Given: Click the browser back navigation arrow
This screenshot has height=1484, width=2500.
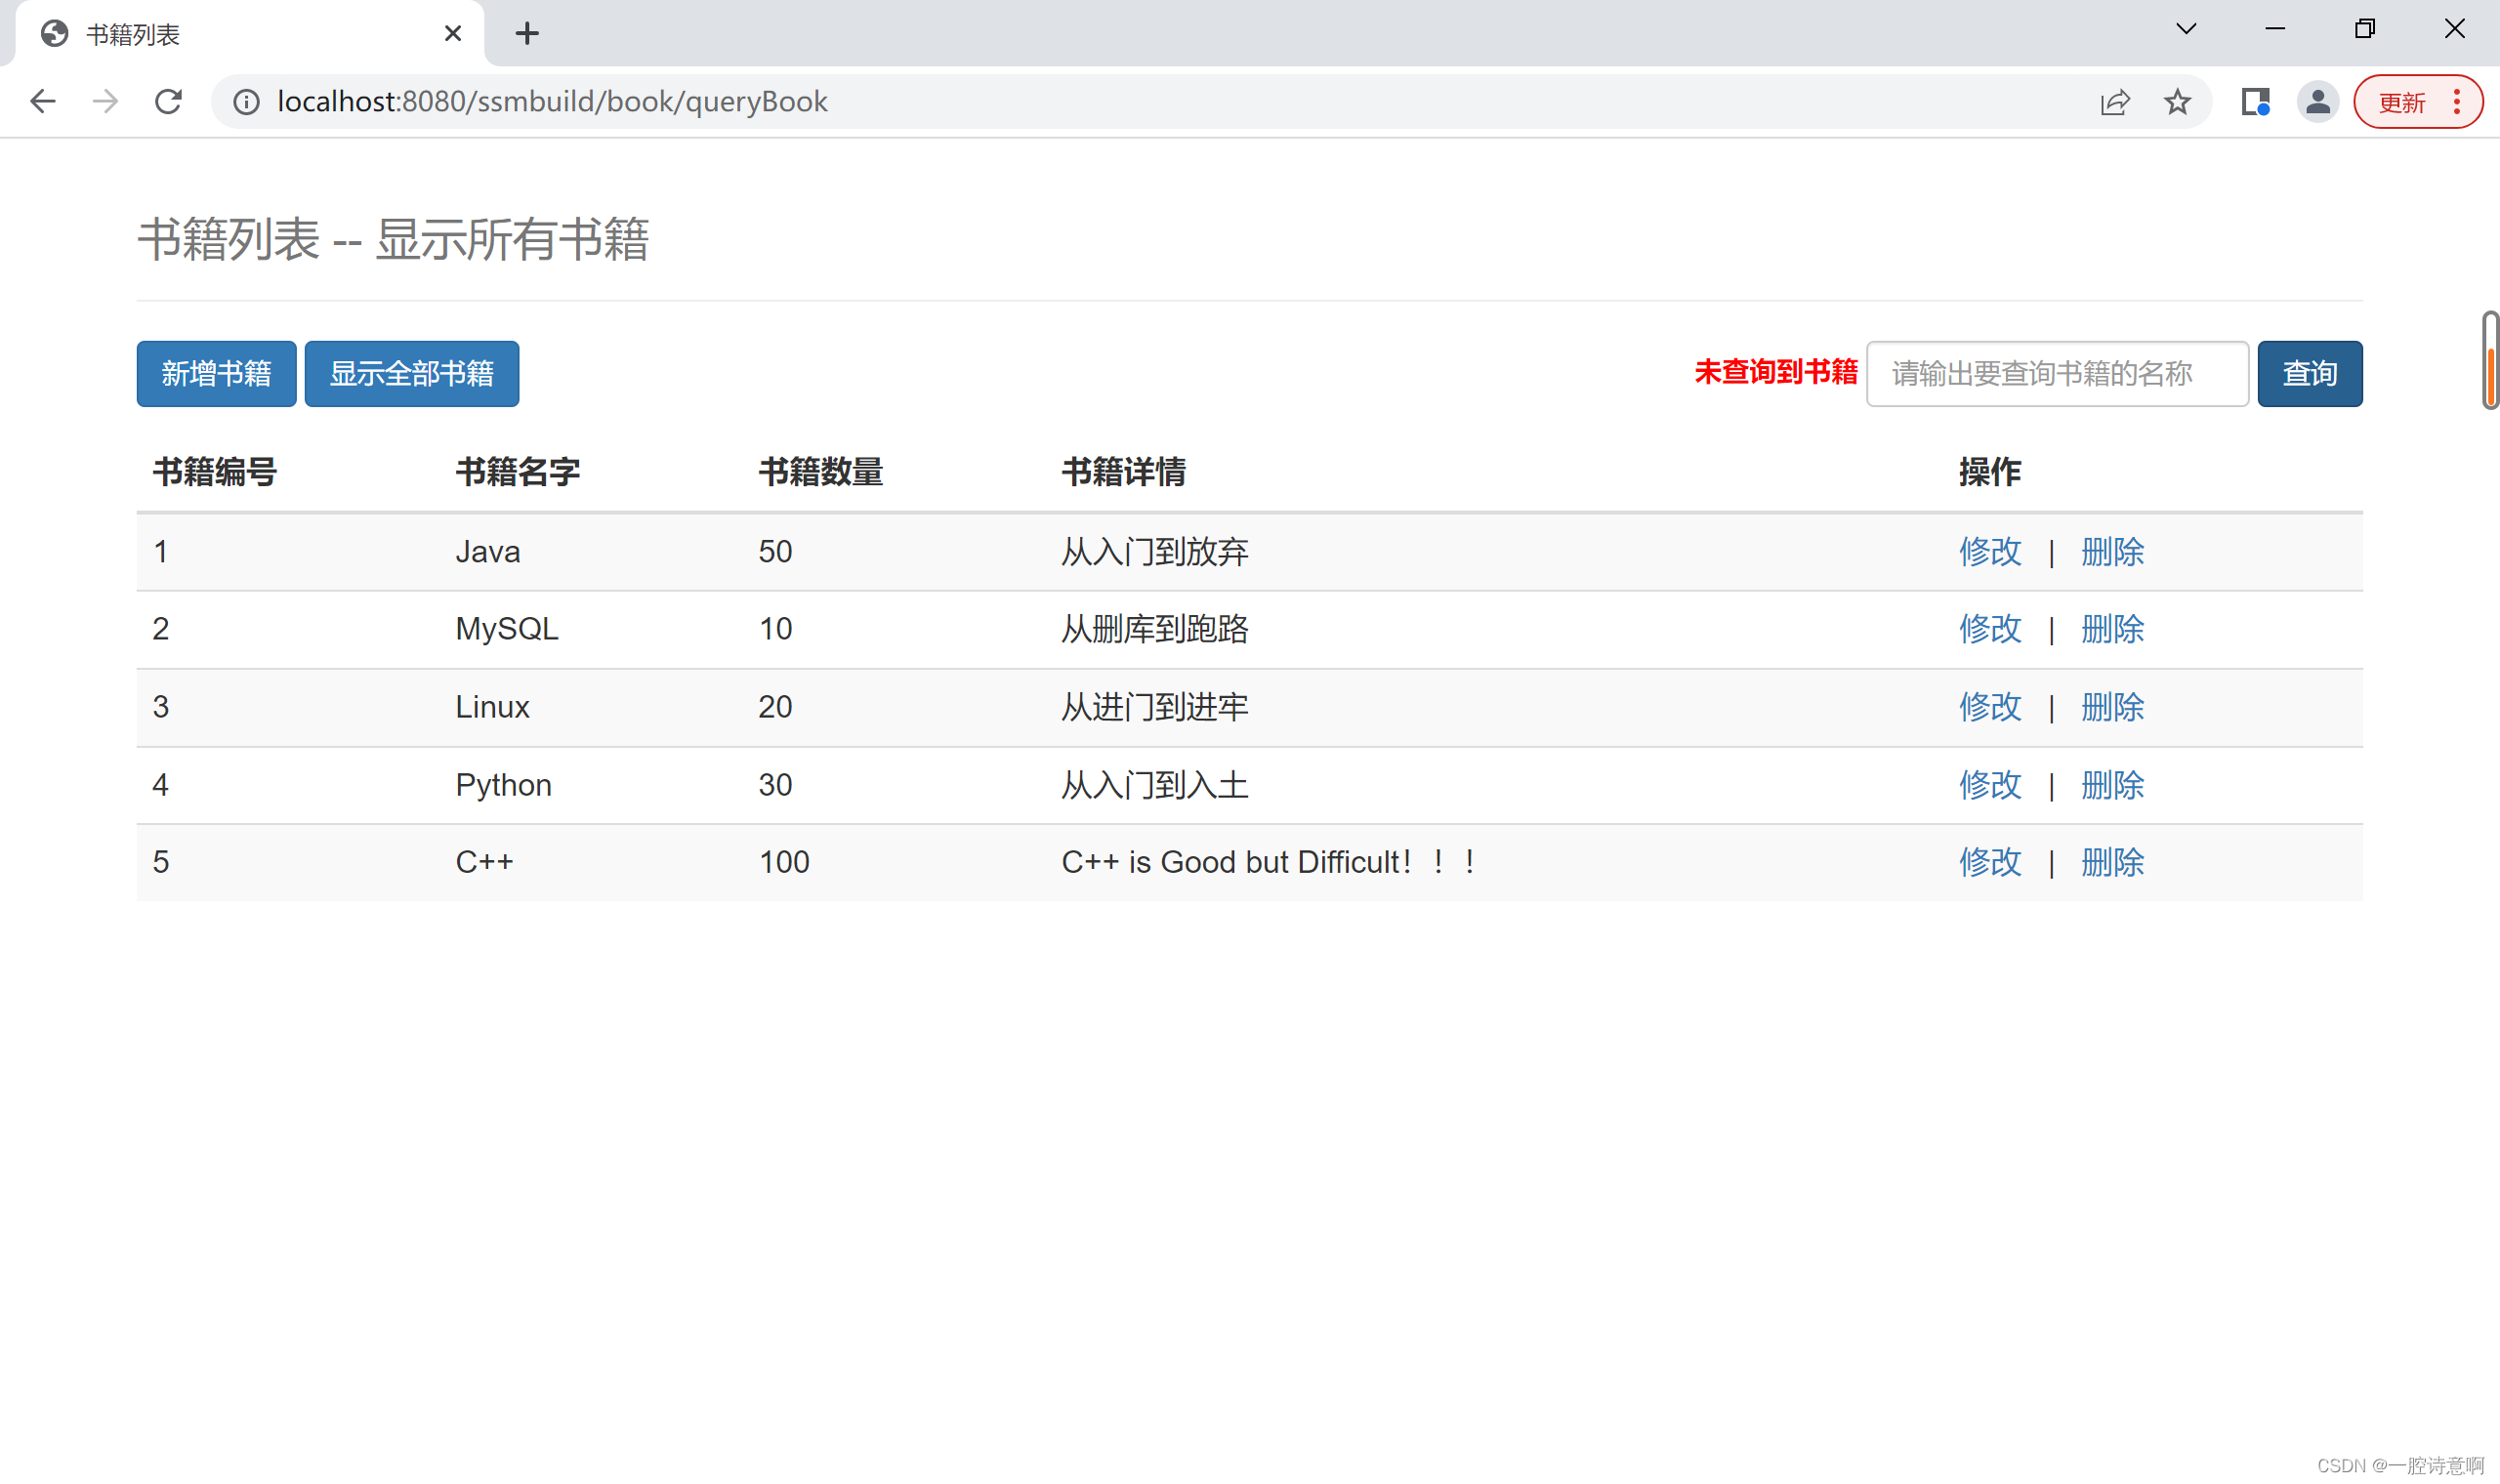Looking at the screenshot, I should [42, 101].
